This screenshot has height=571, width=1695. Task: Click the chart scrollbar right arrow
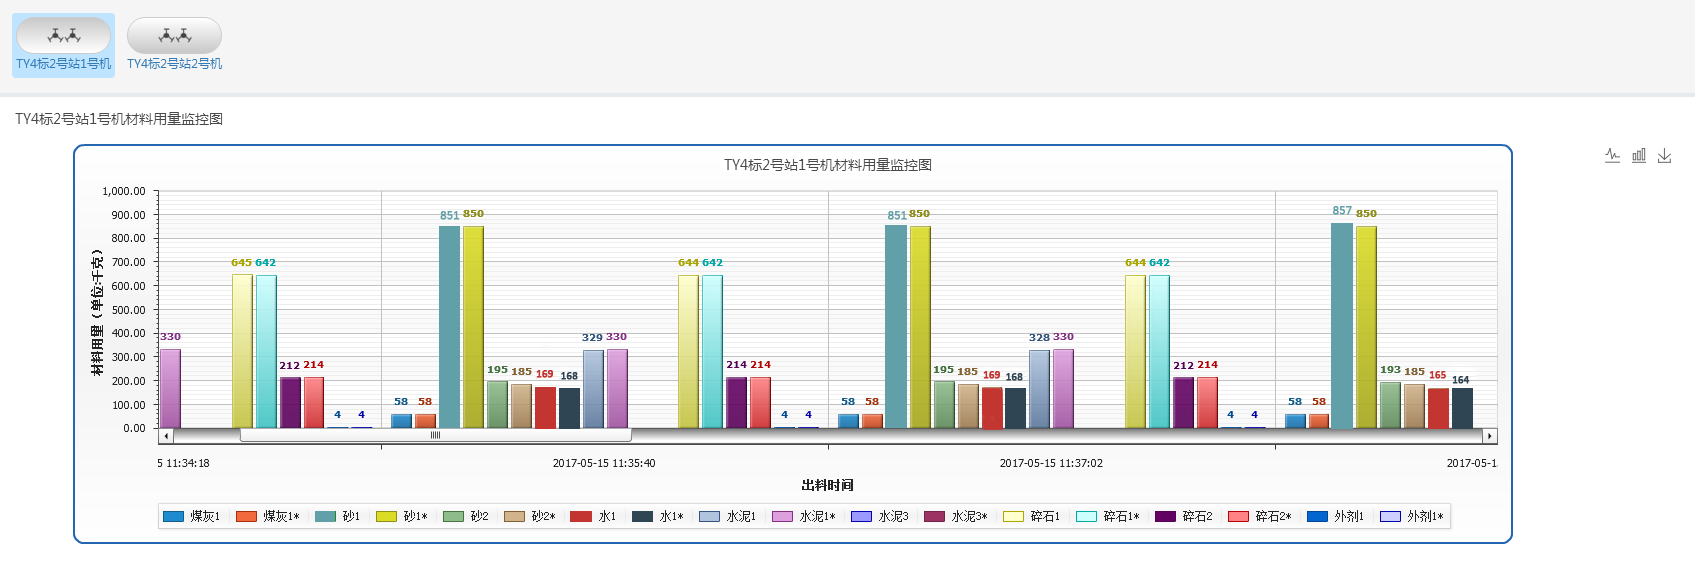[x=1489, y=436]
